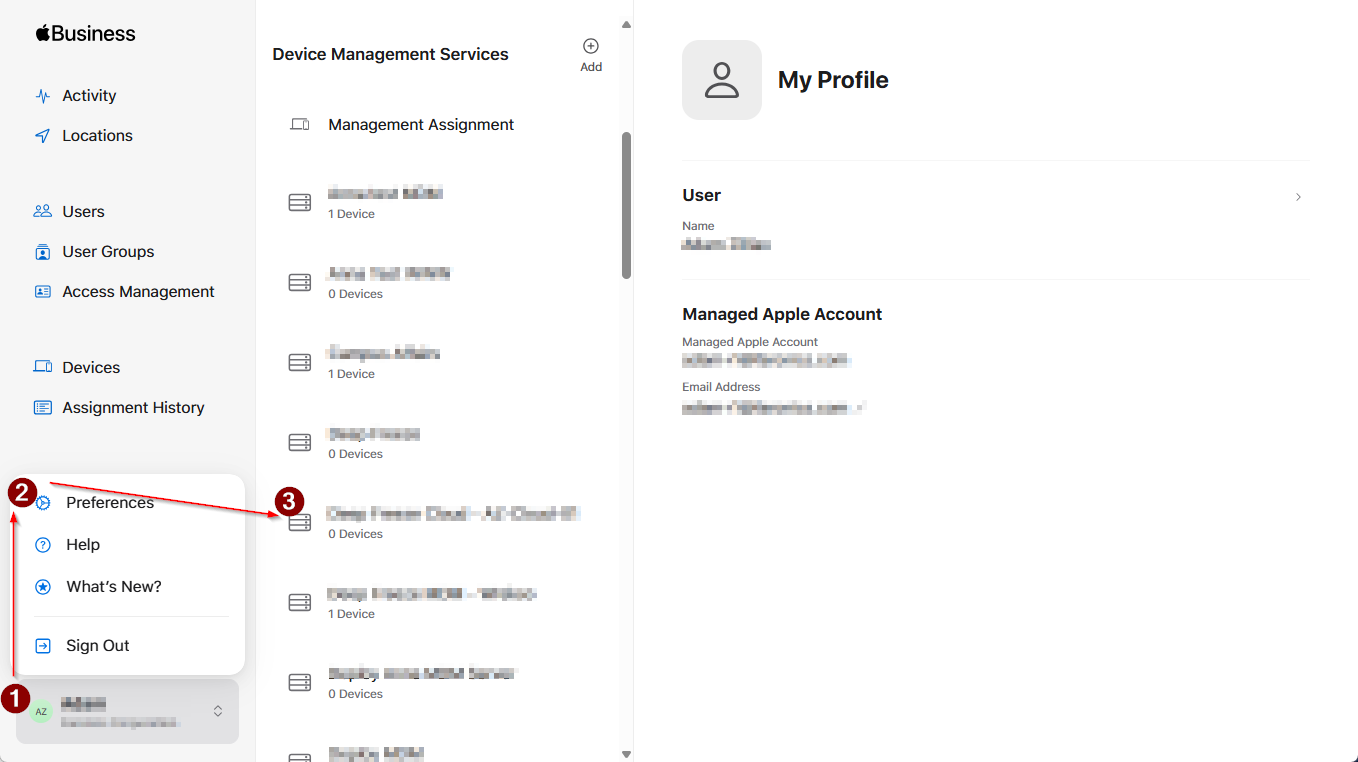1358x762 pixels.
Task: Select the Users people icon
Action: click(x=42, y=212)
